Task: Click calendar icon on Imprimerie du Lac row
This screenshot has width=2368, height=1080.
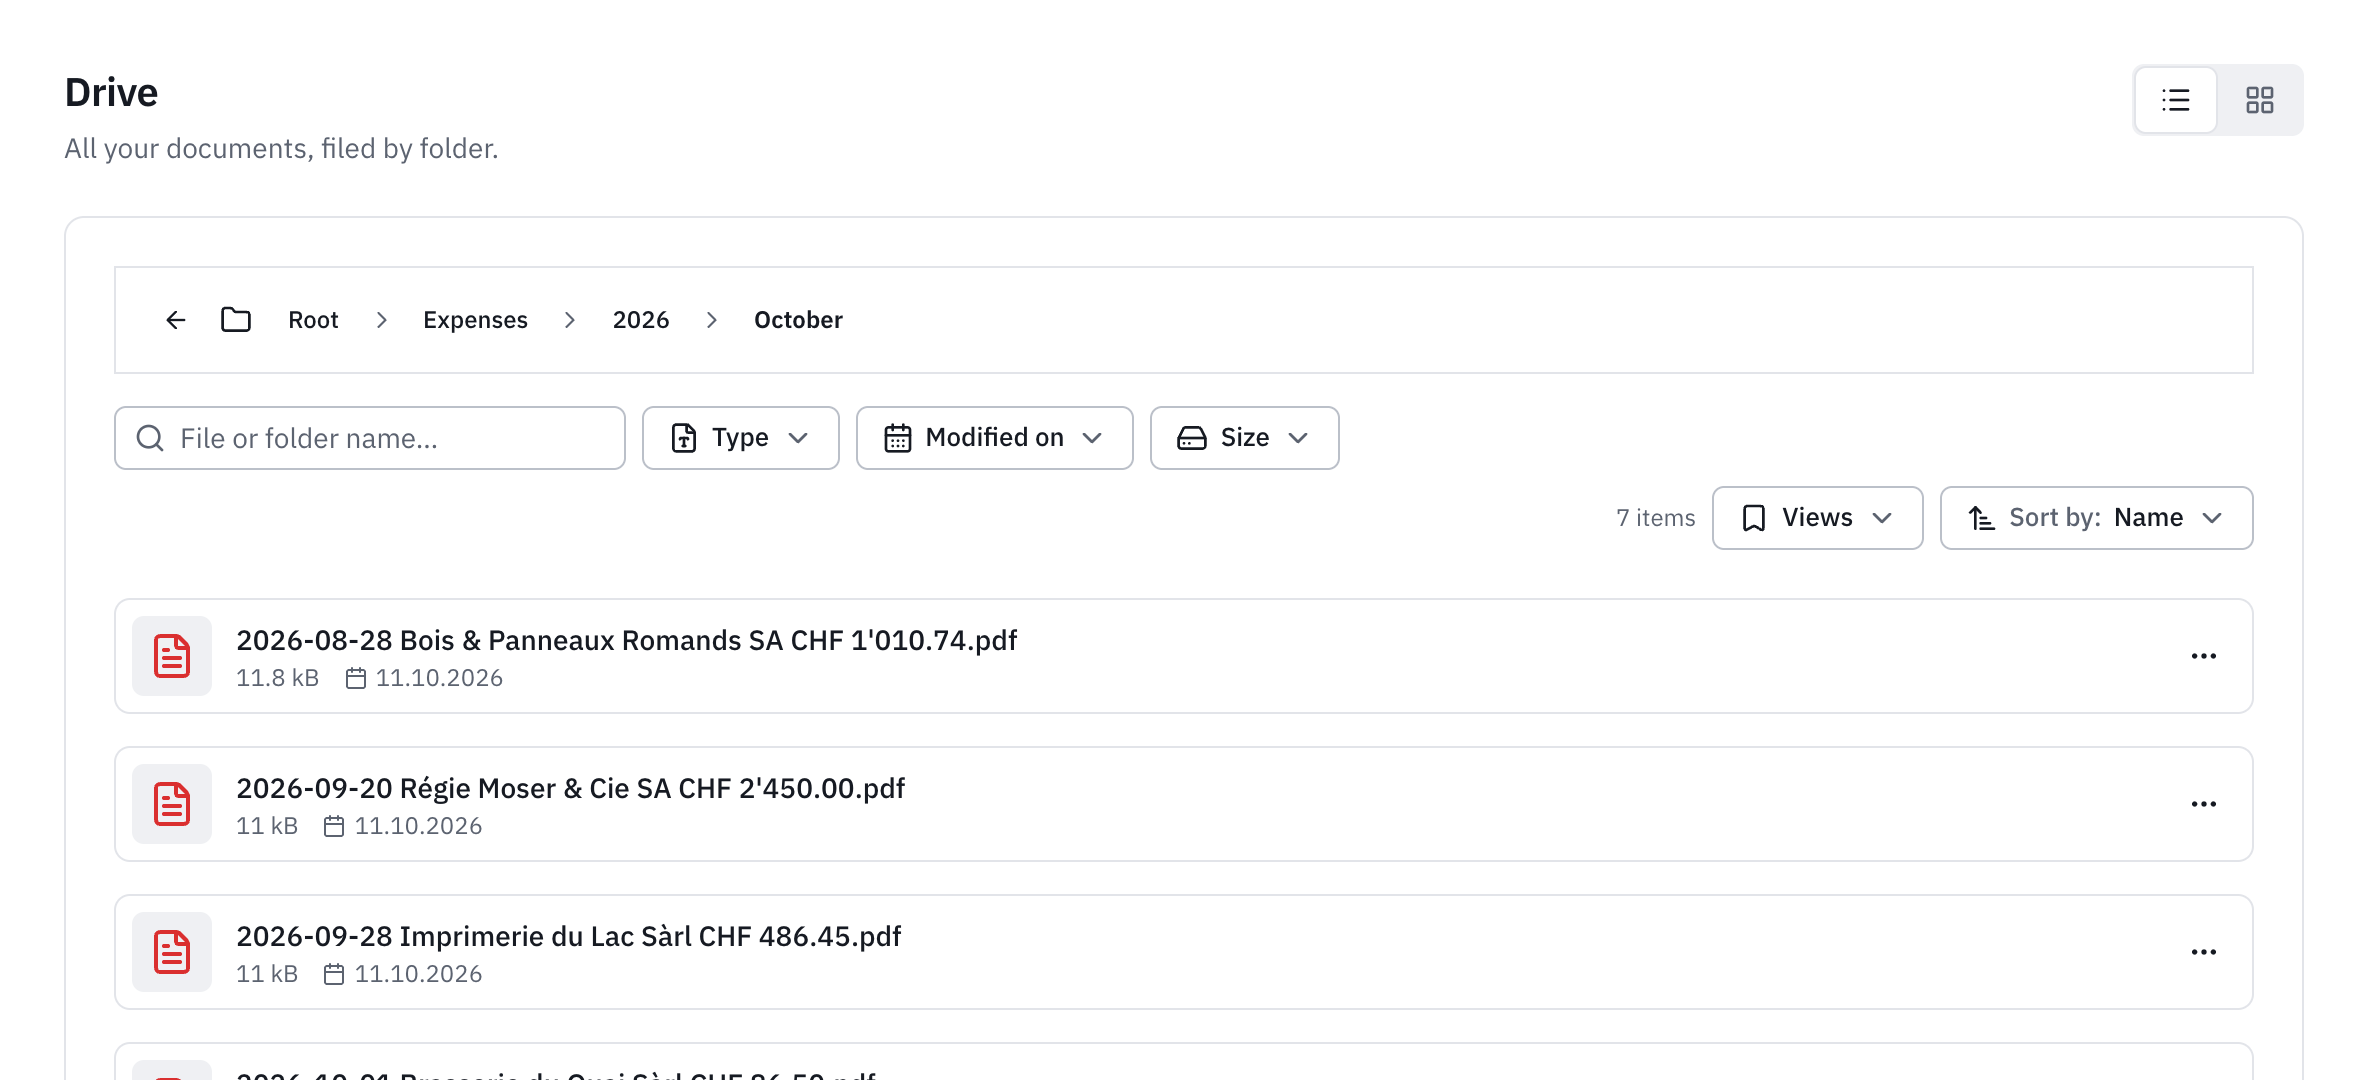Action: pyautogui.click(x=334, y=974)
